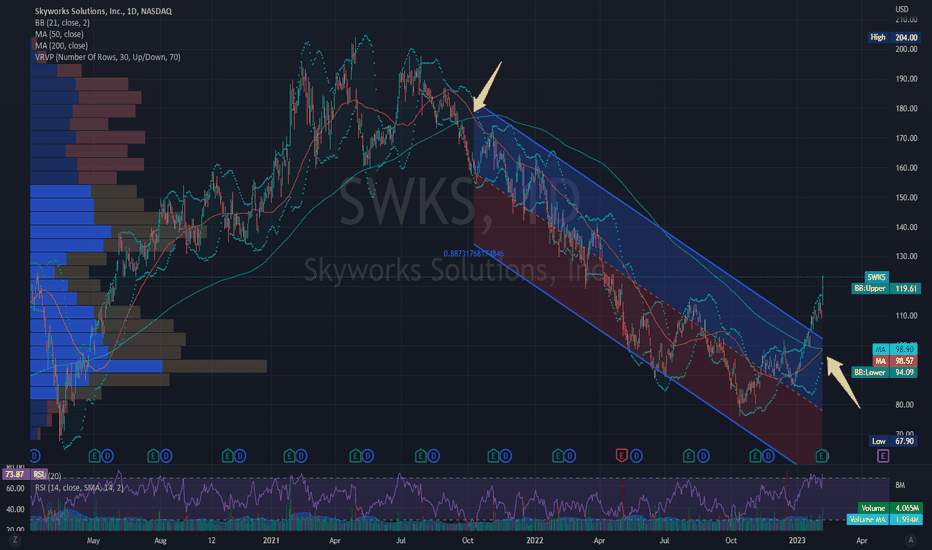
Task: Click the dividend D marker after 2022 label
Action: click(570, 456)
